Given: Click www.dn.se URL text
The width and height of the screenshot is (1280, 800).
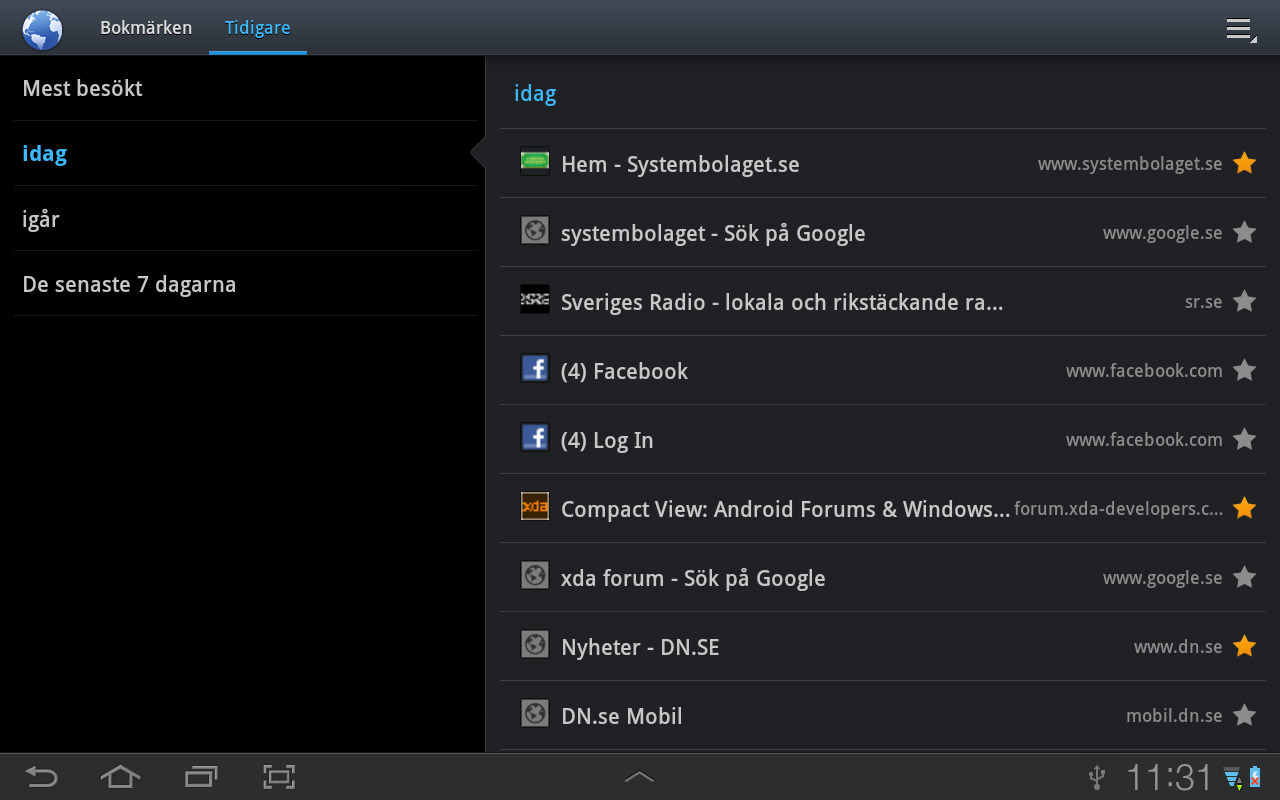Looking at the screenshot, I should click(1178, 647).
